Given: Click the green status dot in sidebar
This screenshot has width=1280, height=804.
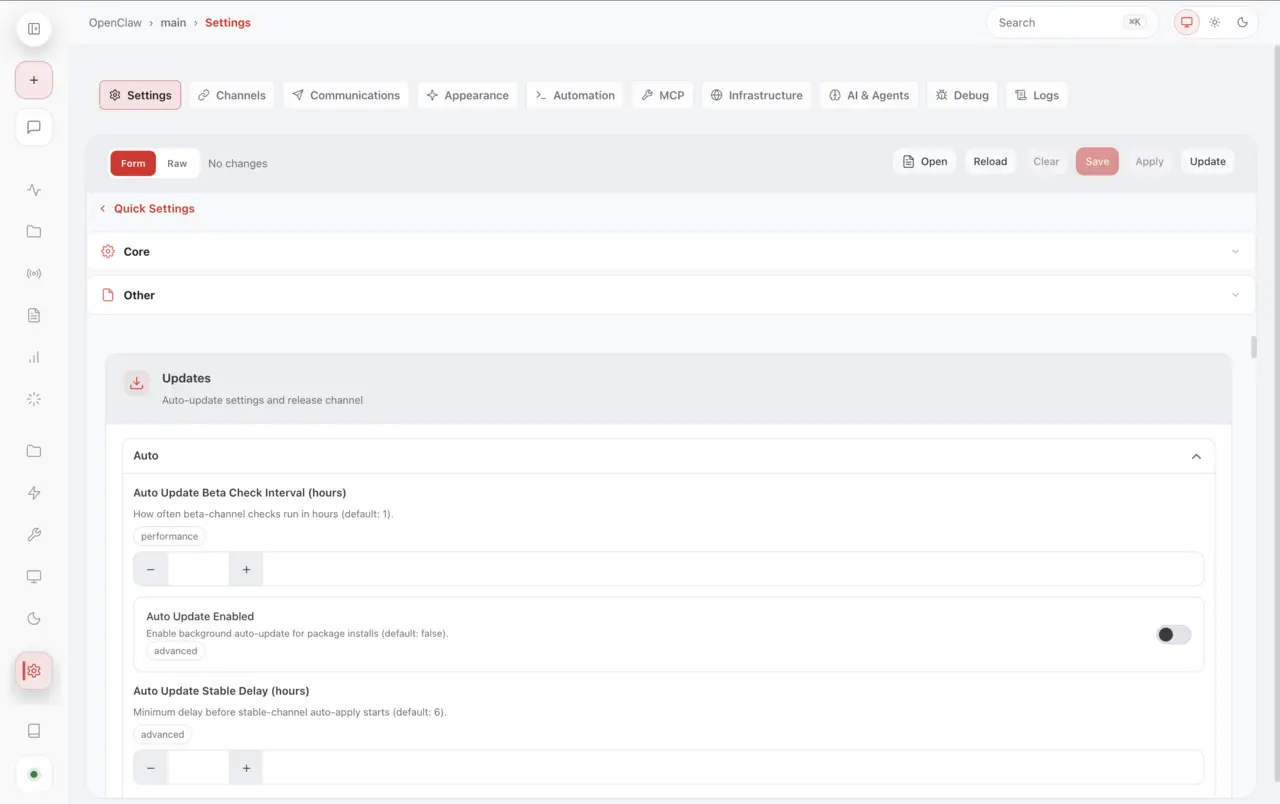Looking at the screenshot, I should (34, 774).
